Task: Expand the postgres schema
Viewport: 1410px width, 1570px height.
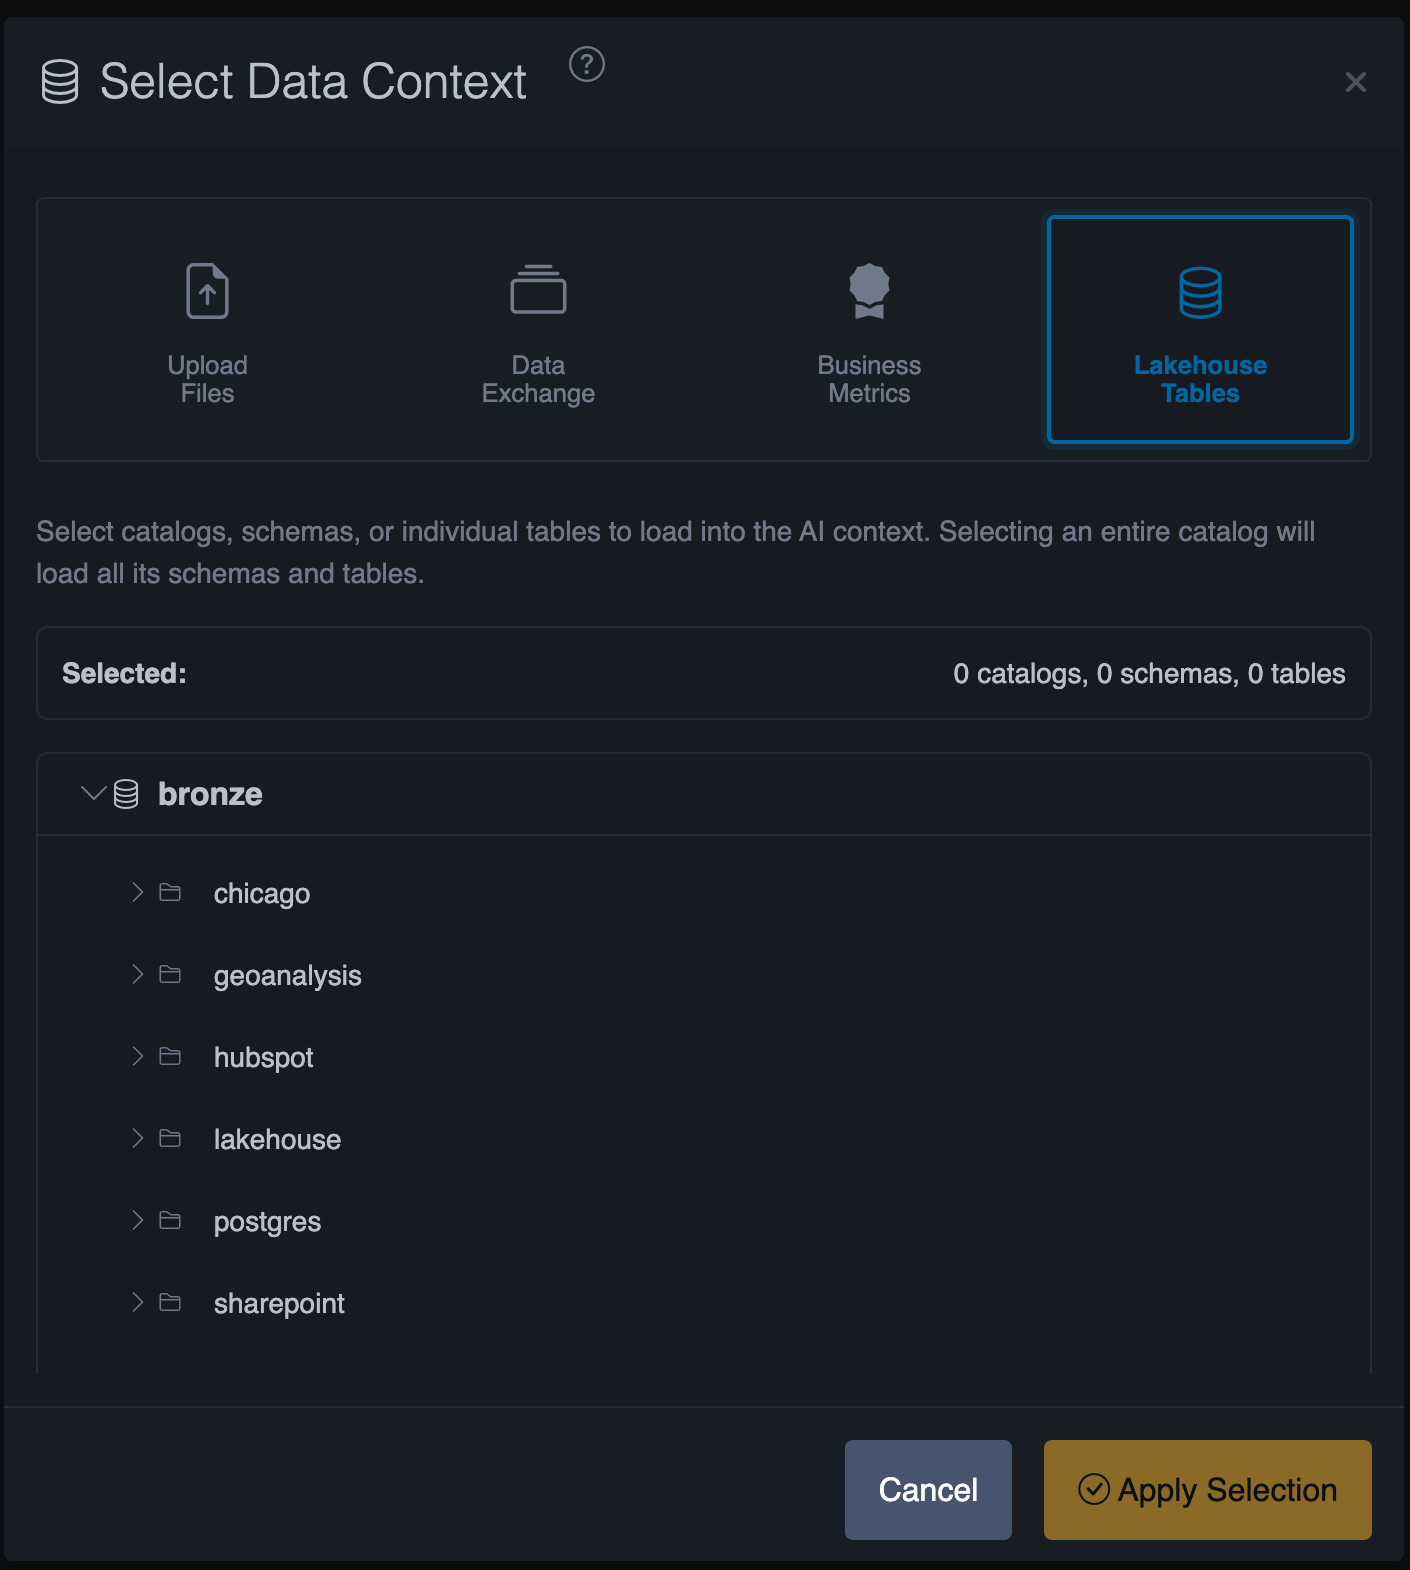Action: [x=136, y=1220]
